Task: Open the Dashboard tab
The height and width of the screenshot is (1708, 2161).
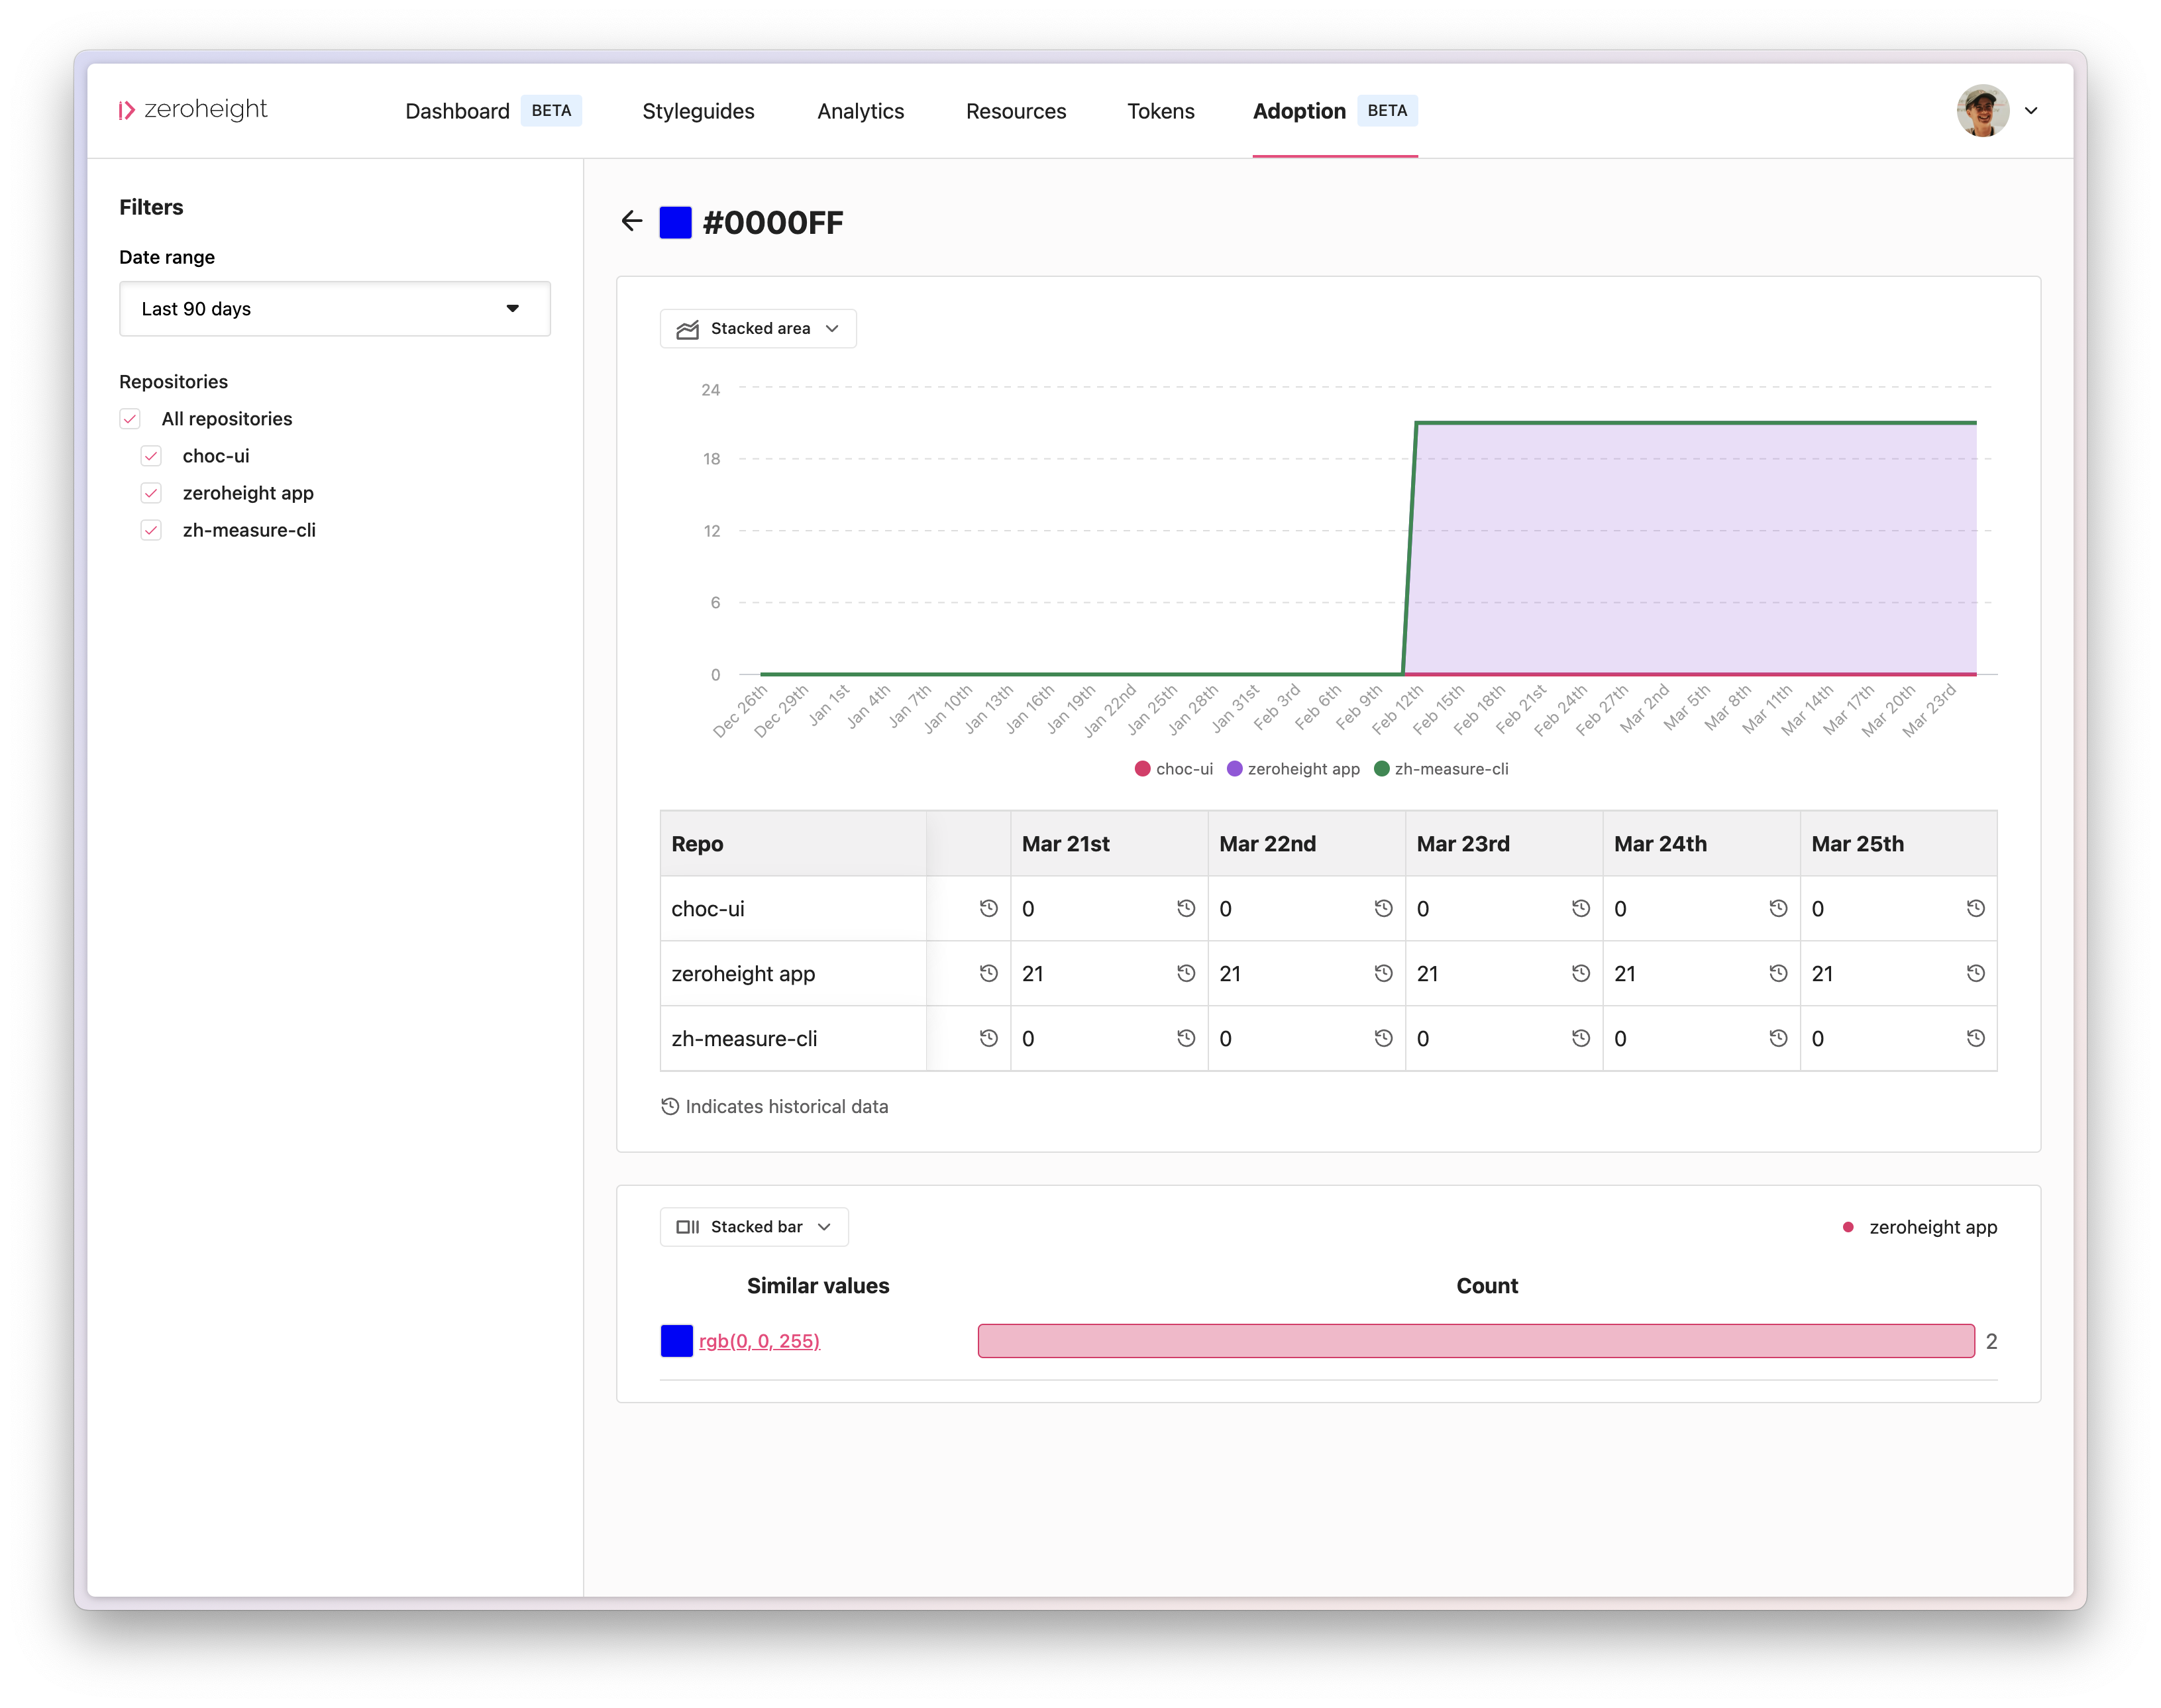Action: click(x=493, y=111)
